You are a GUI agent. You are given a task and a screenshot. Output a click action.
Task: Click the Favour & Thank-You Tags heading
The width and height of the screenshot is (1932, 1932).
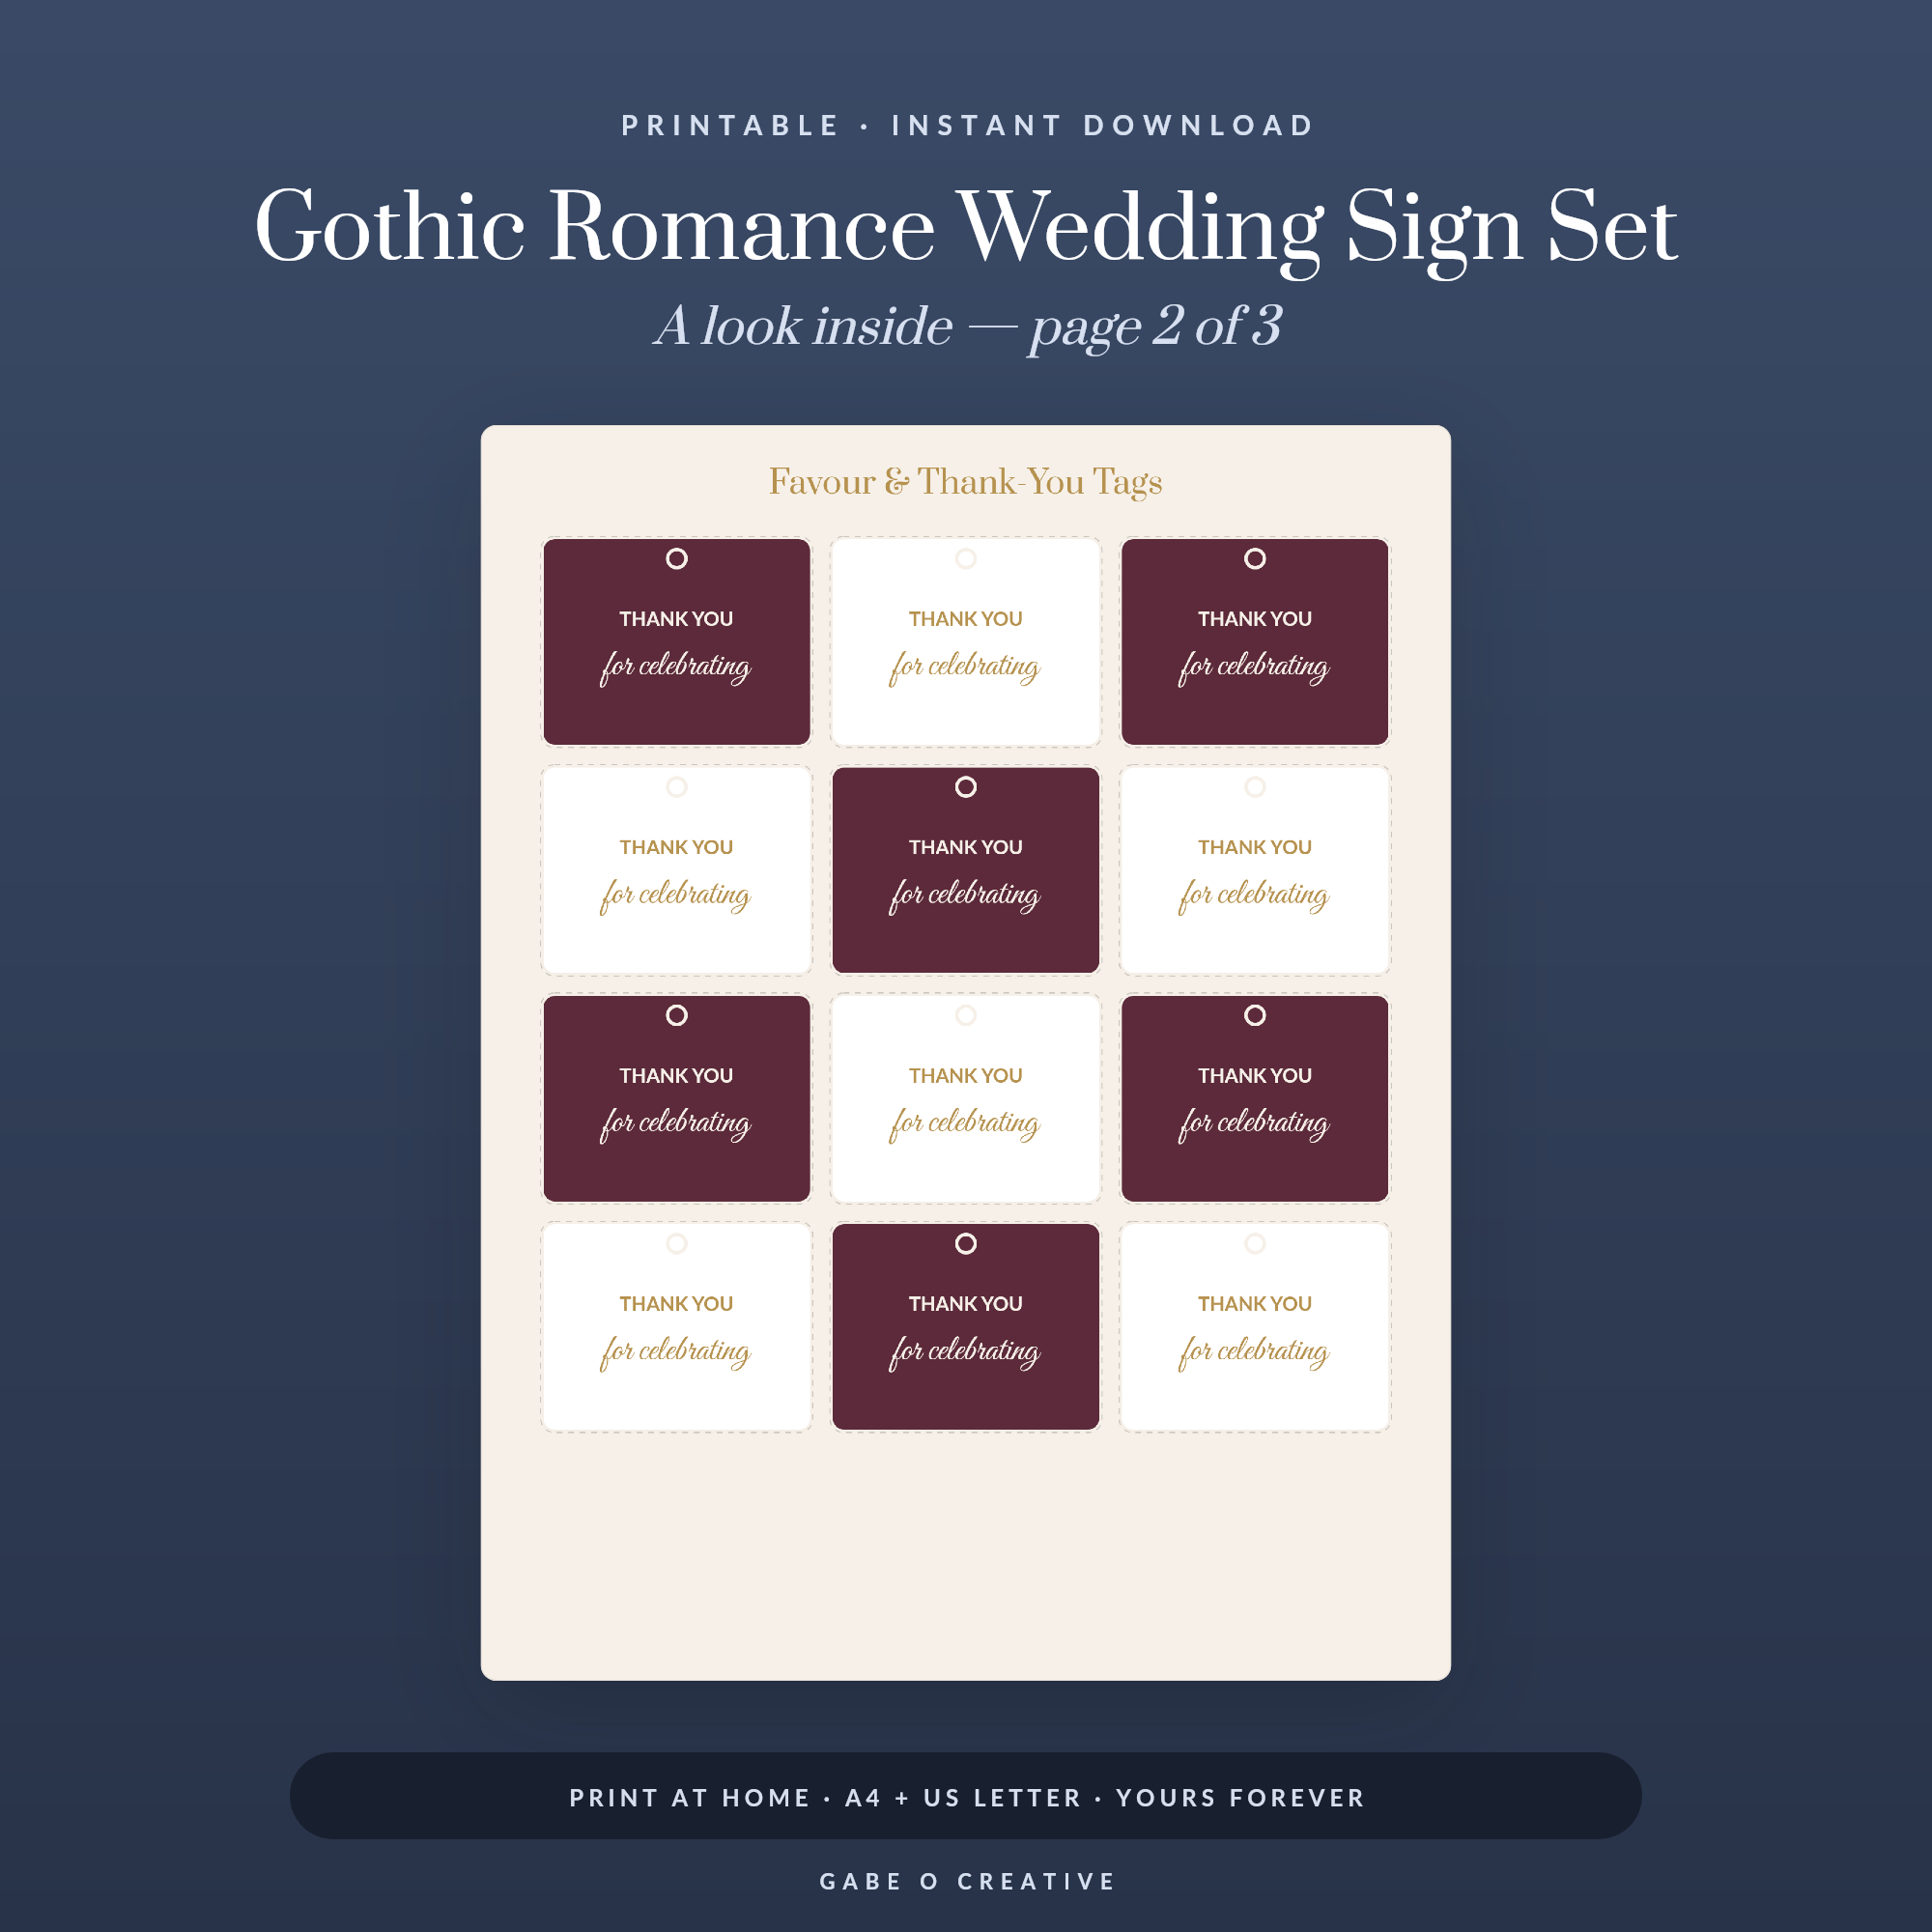click(x=966, y=482)
